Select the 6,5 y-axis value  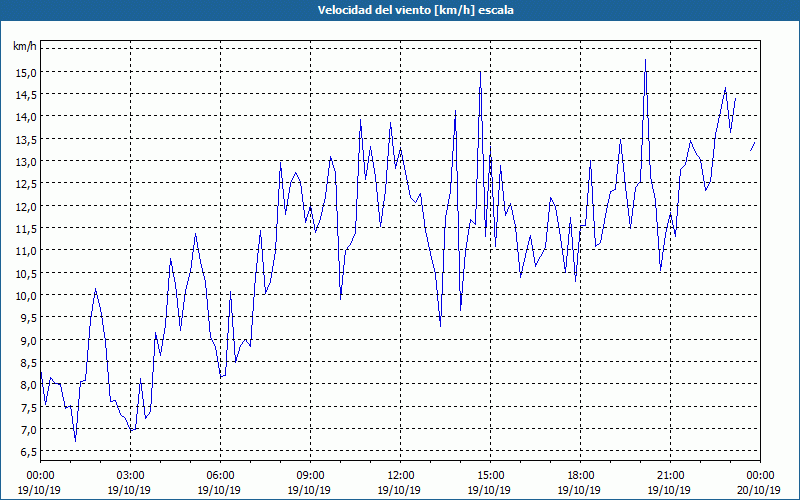[x=29, y=452]
